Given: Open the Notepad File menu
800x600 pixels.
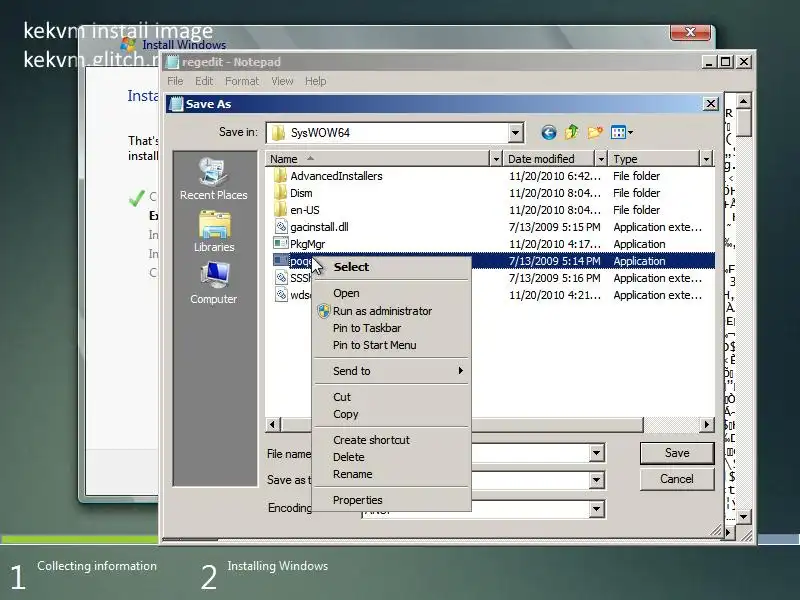Looking at the screenshot, I should tap(175, 81).
